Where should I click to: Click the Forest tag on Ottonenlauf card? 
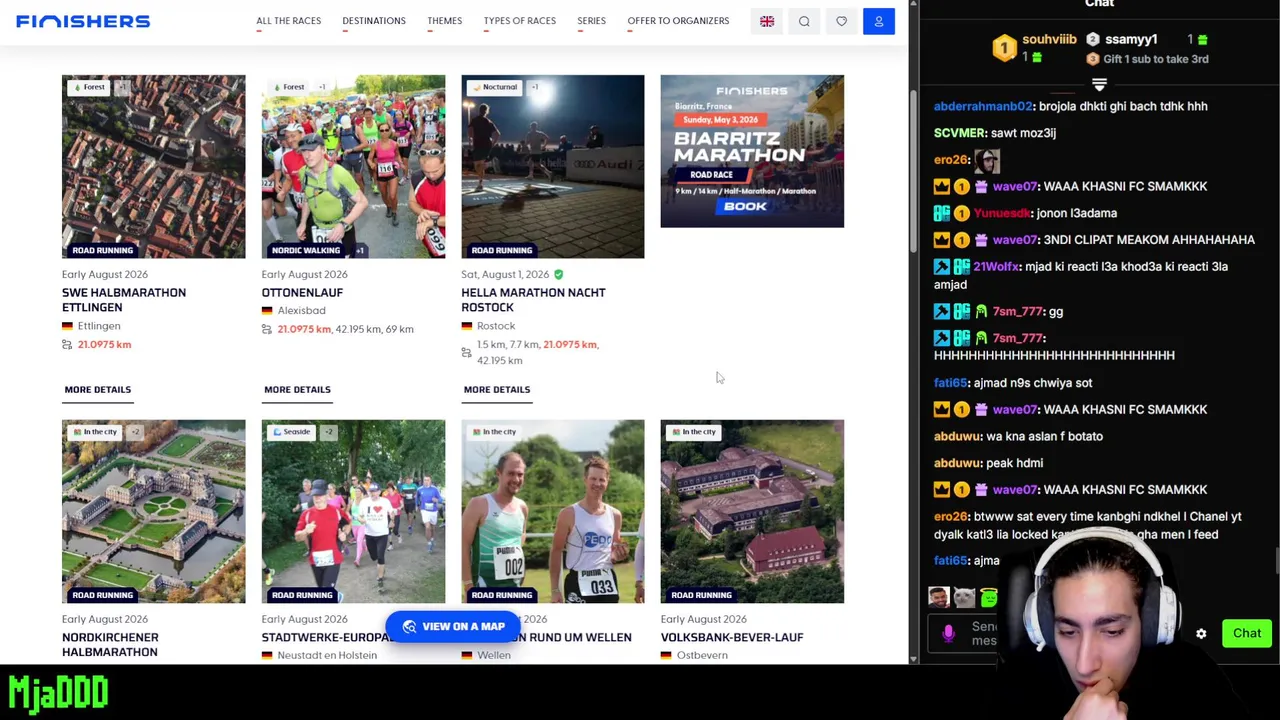(x=288, y=87)
